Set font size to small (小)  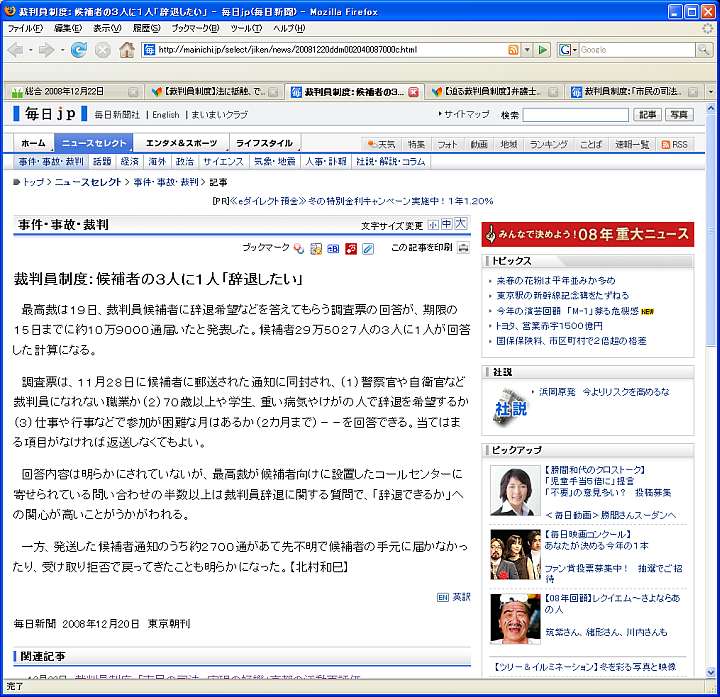pos(433,225)
